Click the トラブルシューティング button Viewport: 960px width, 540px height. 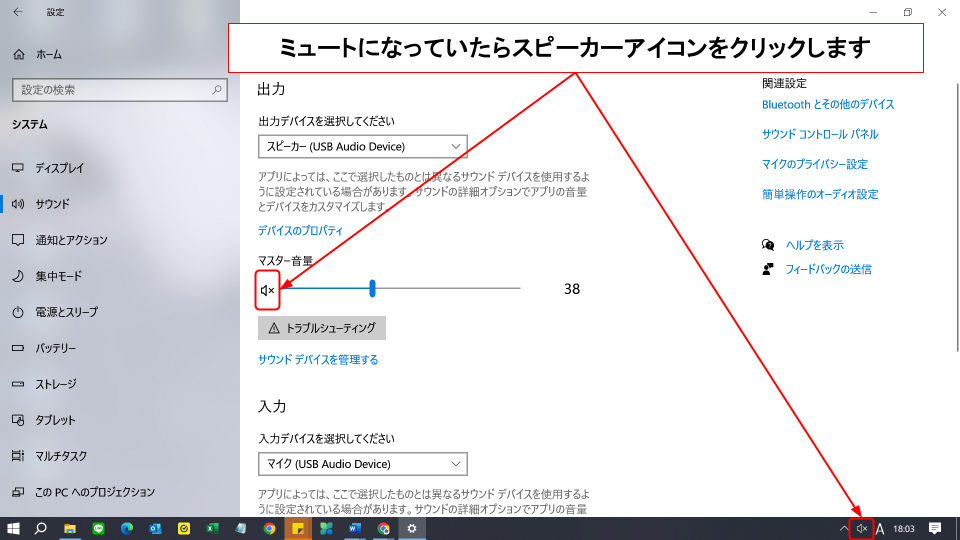pyautogui.click(x=321, y=328)
